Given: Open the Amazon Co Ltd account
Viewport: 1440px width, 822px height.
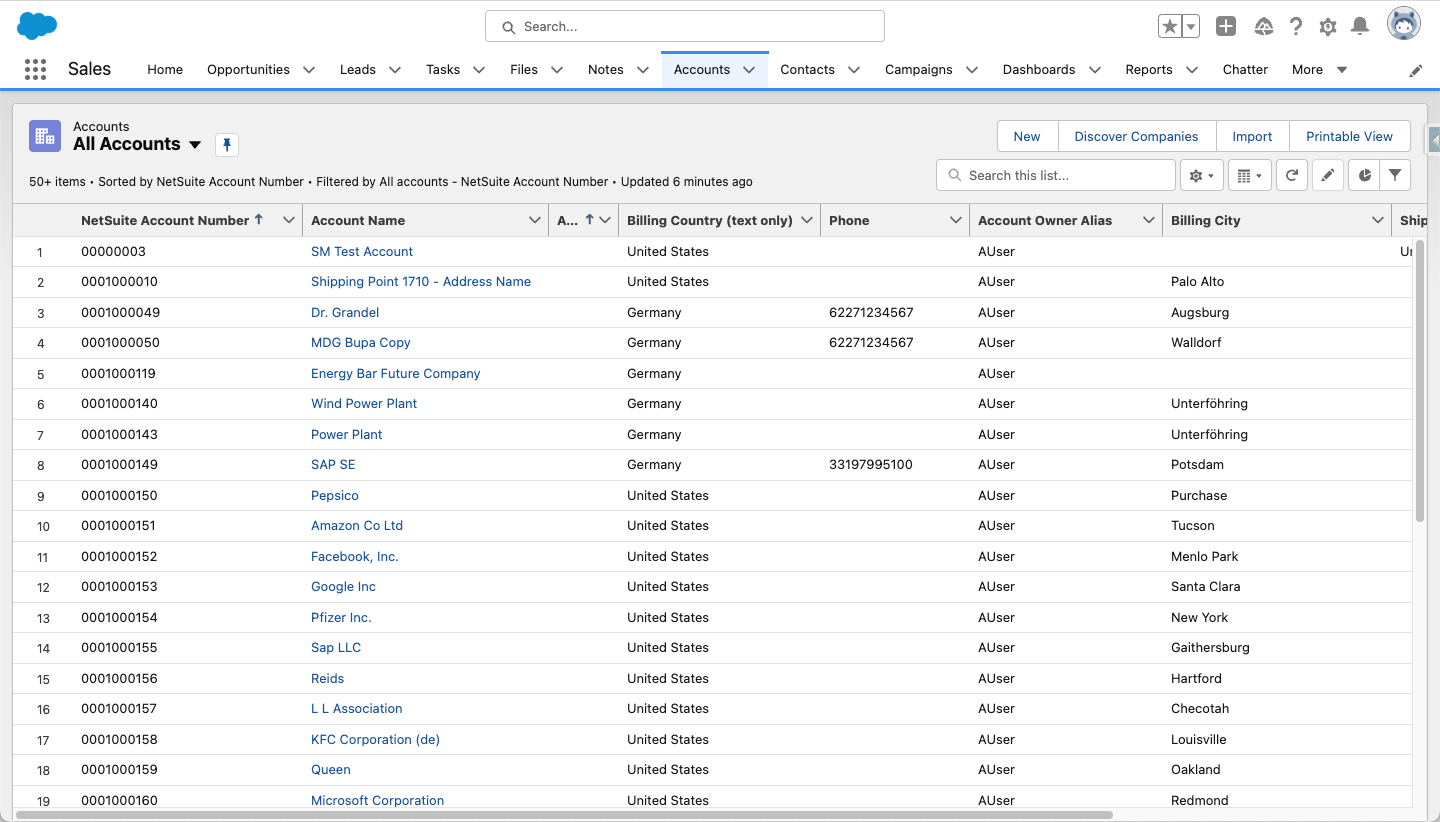Looking at the screenshot, I should coord(357,525).
